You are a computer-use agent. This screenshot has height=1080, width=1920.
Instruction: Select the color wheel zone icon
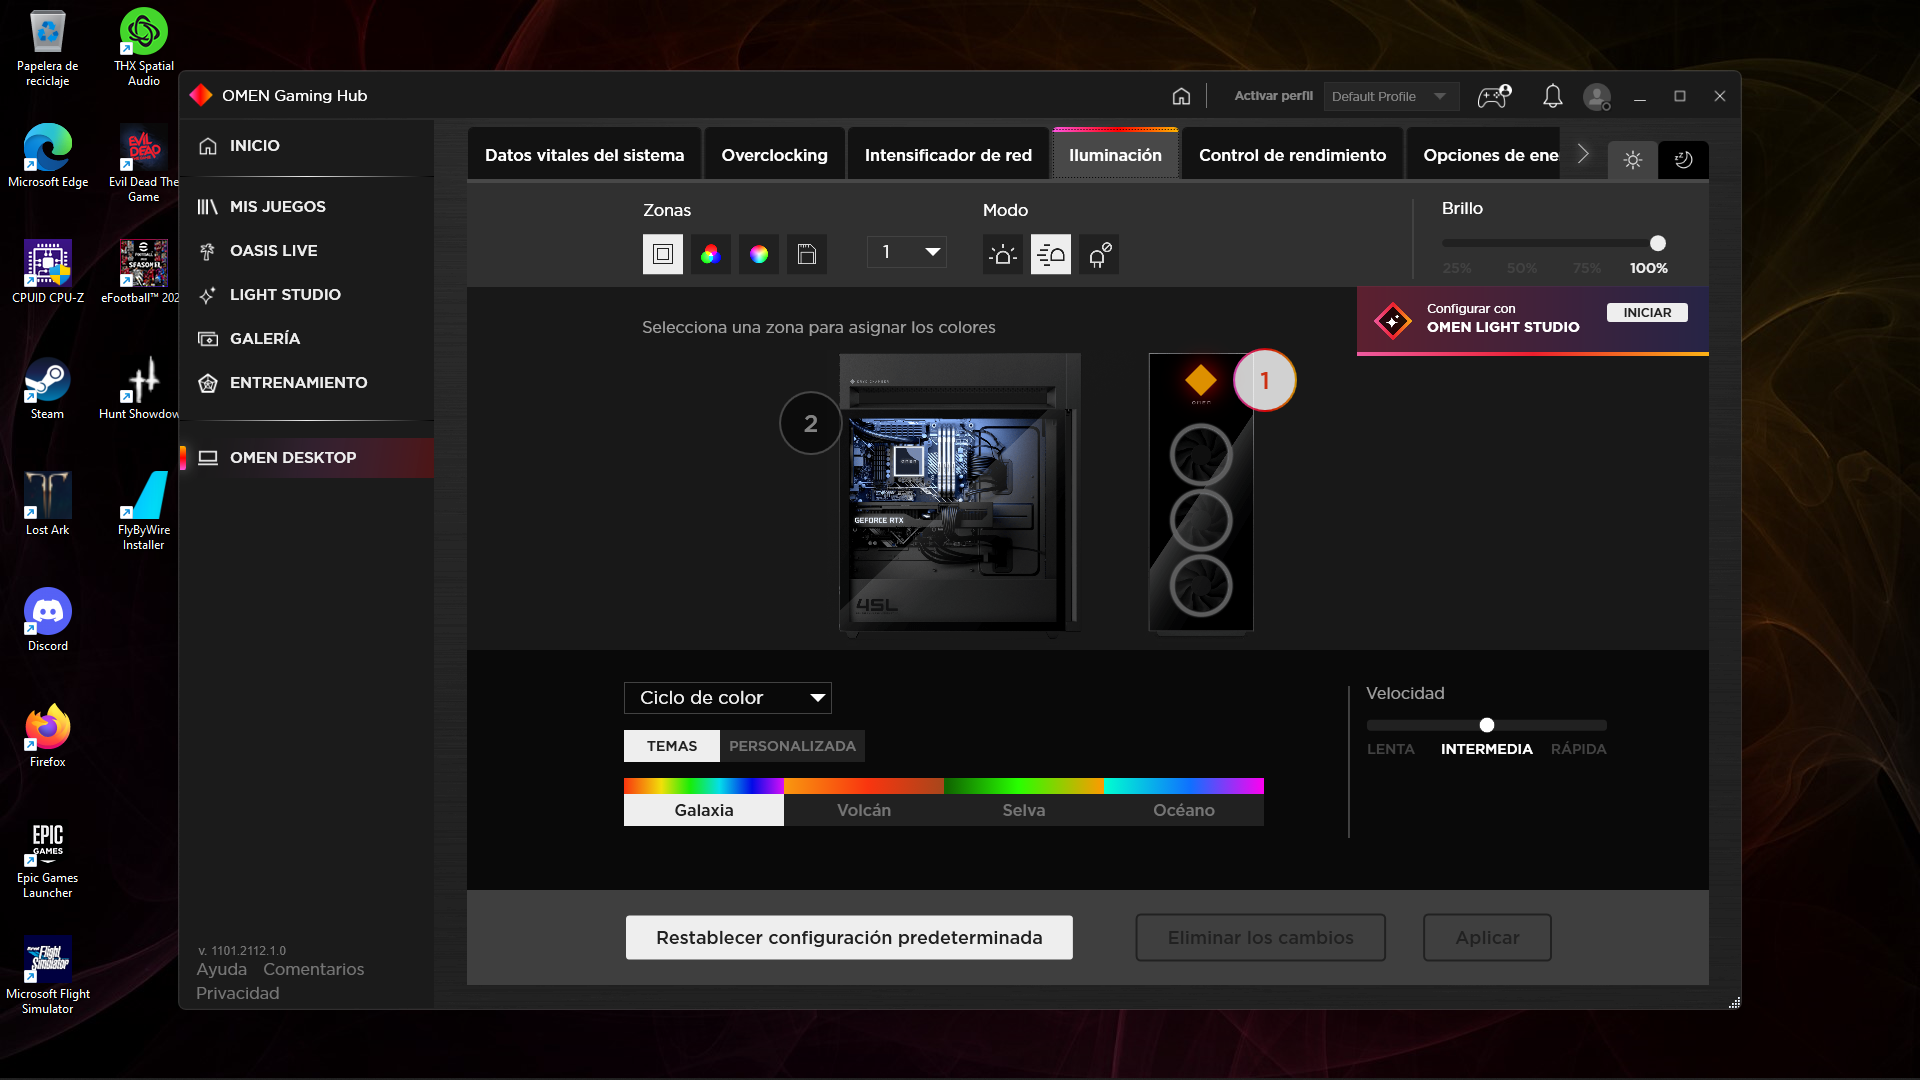[759, 254]
